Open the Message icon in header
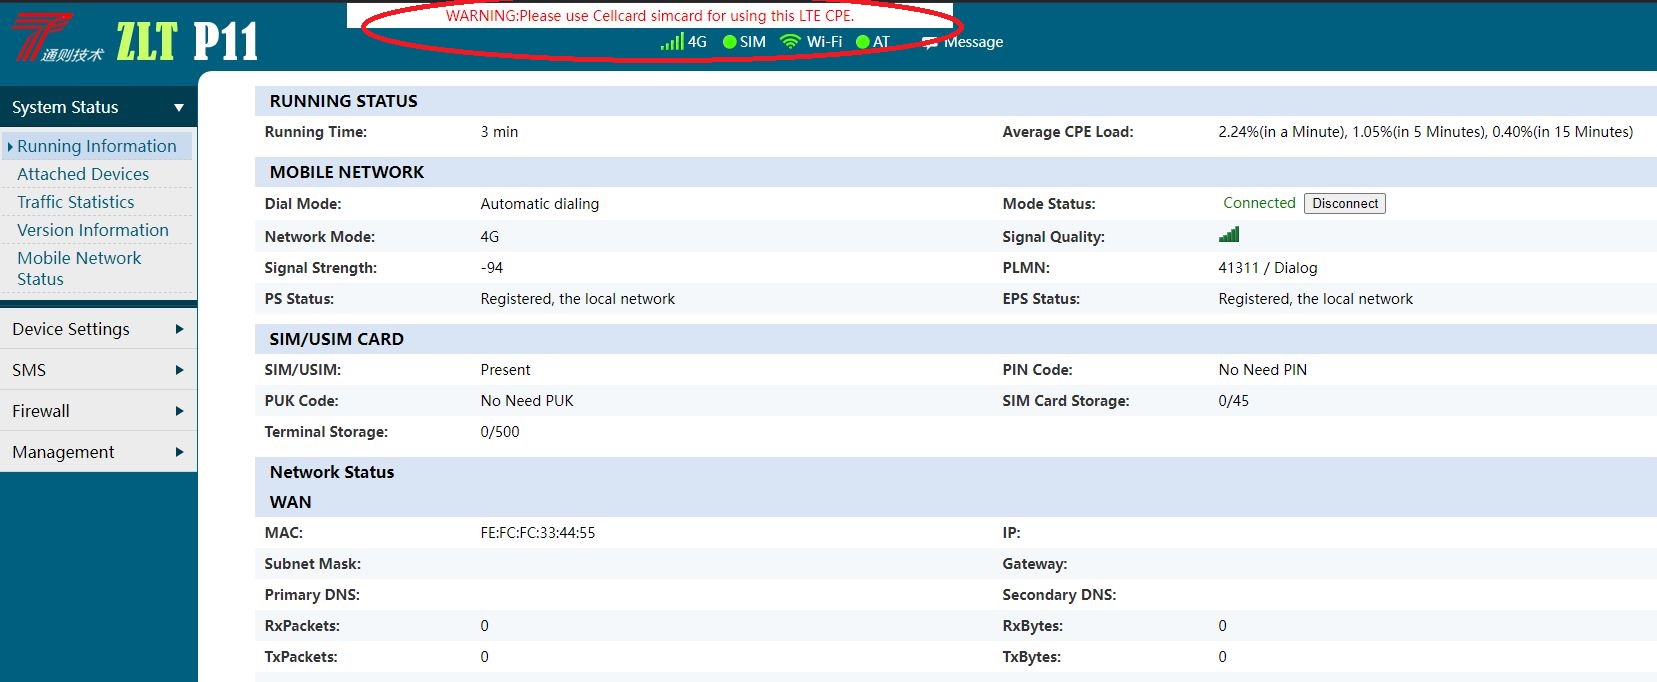Screen dimensions: 1657x682 [x=930, y=42]
